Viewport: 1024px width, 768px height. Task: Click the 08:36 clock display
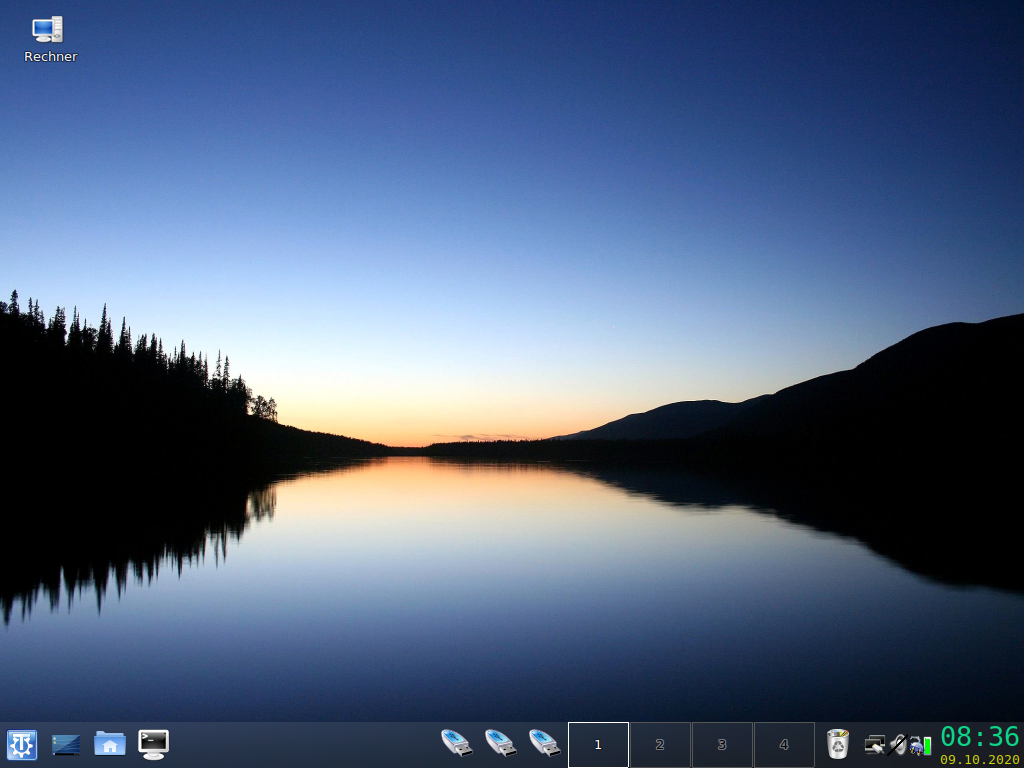pos(980,737)
